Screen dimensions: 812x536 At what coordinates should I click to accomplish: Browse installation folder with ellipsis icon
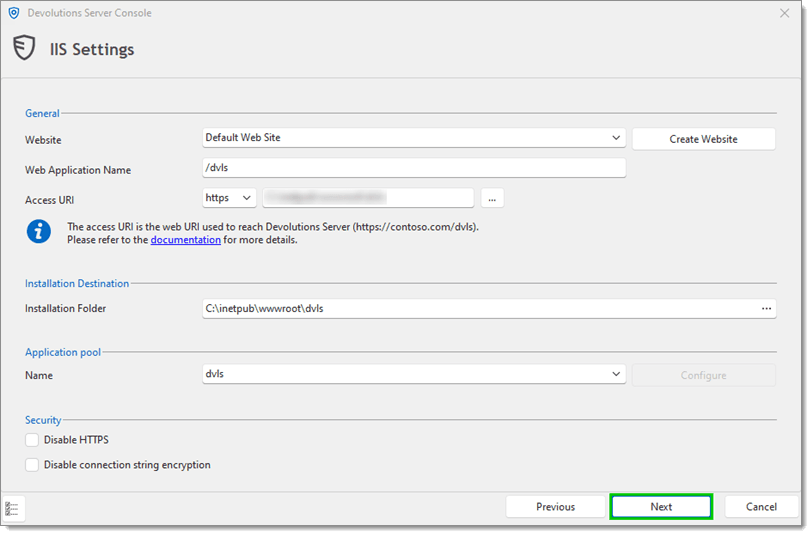coord(766,308)
